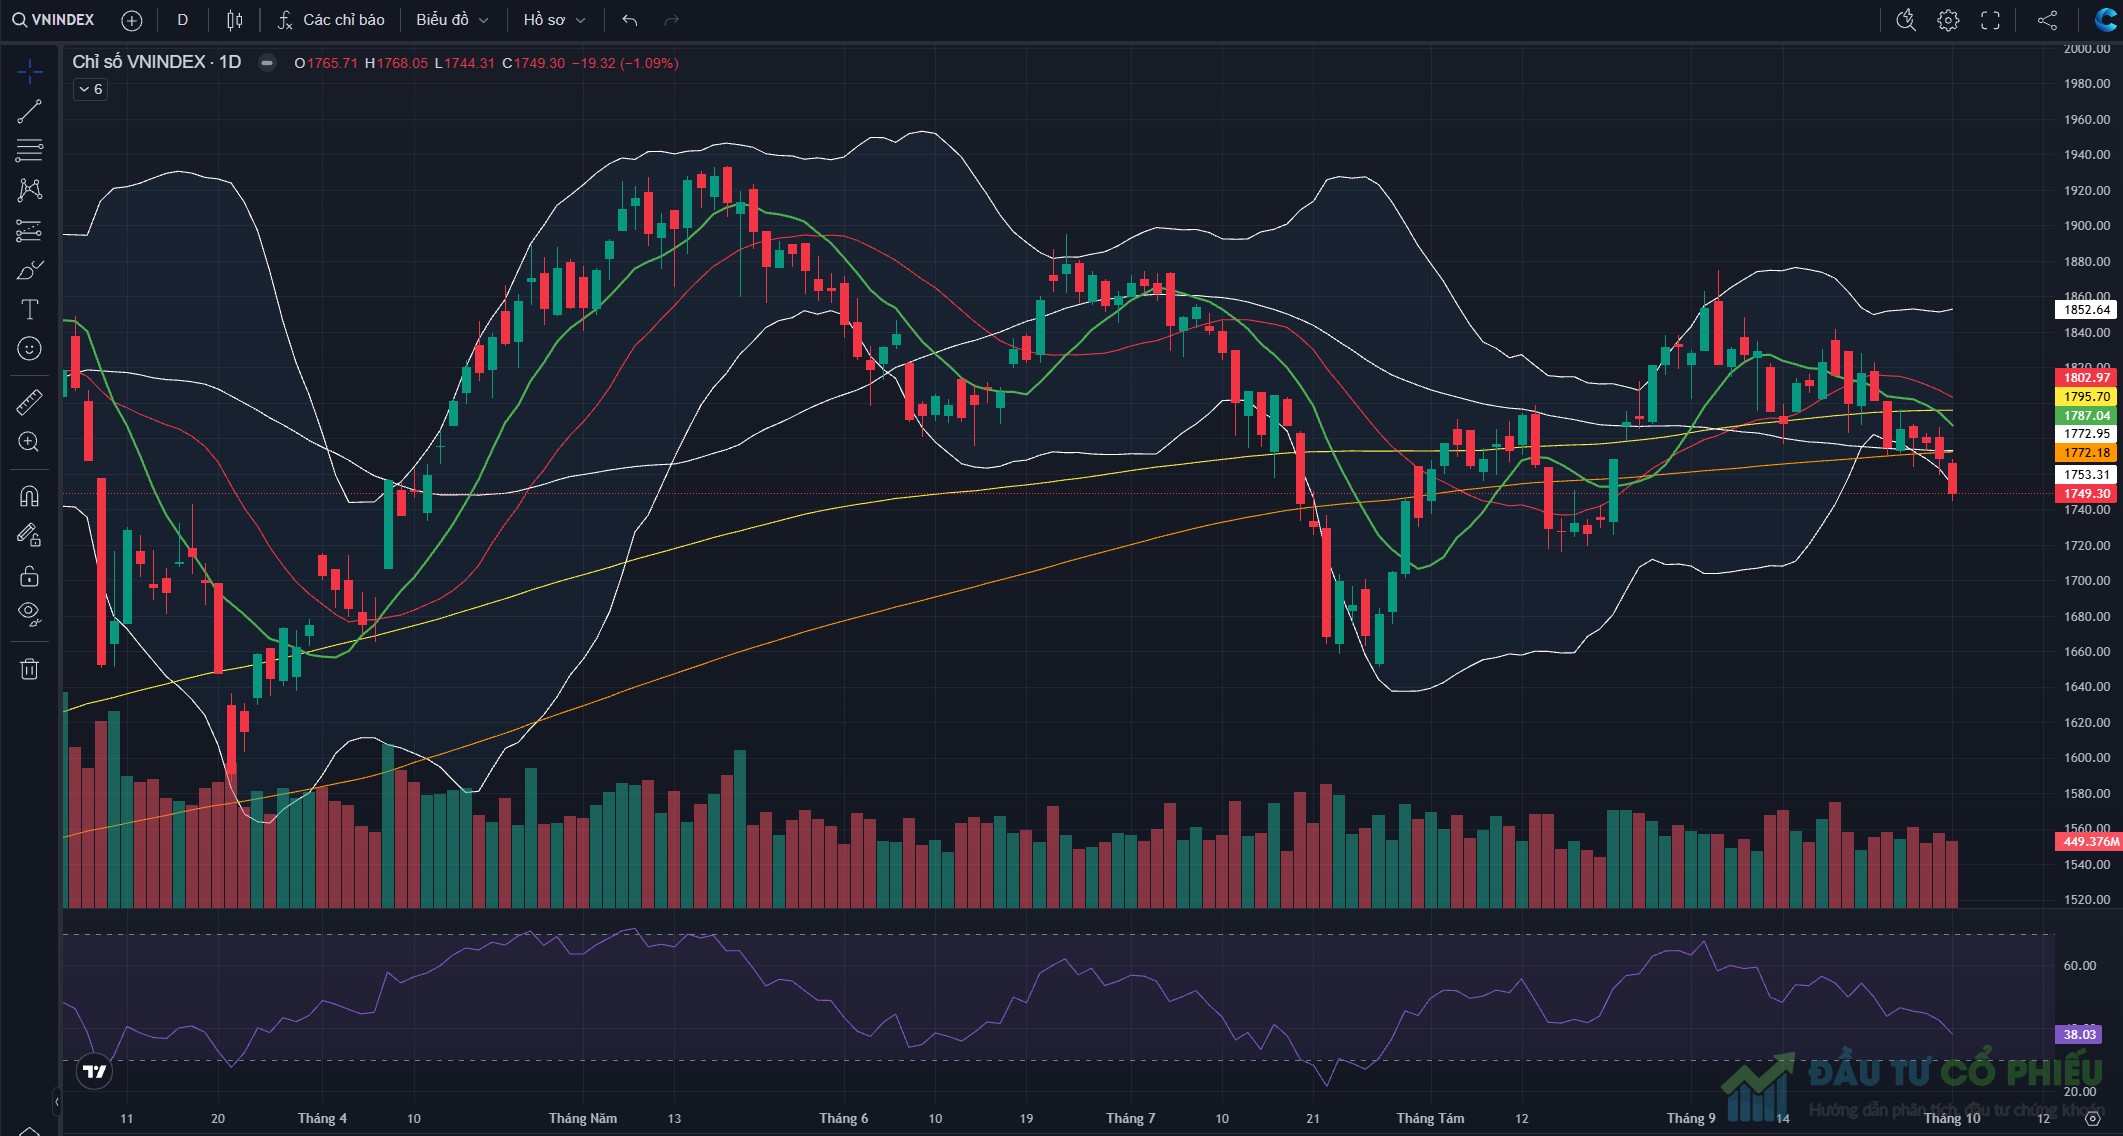This screenshot has width=2123, height=1136.
Task: Toggle stay in drawing mode
Action: (x=29, y=536)
